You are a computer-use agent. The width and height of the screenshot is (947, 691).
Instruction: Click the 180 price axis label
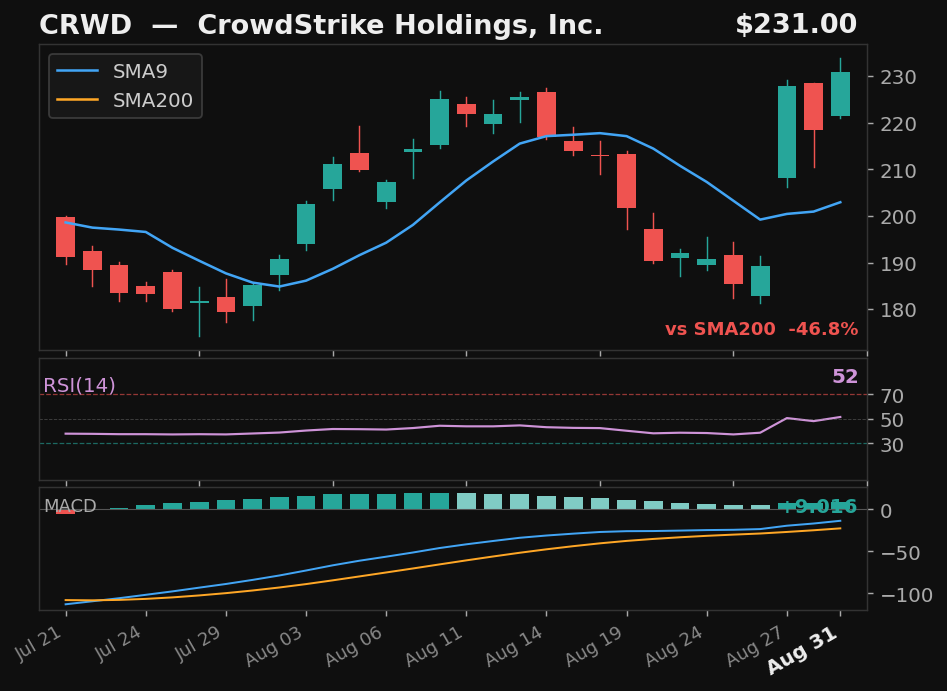(x=899, y=310)
